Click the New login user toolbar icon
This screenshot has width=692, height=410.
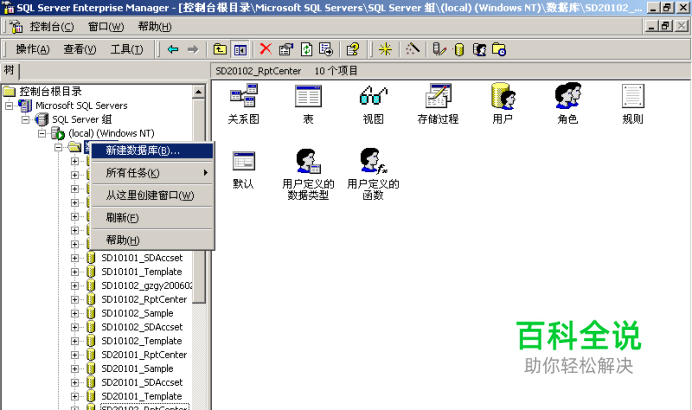point(479,49)
